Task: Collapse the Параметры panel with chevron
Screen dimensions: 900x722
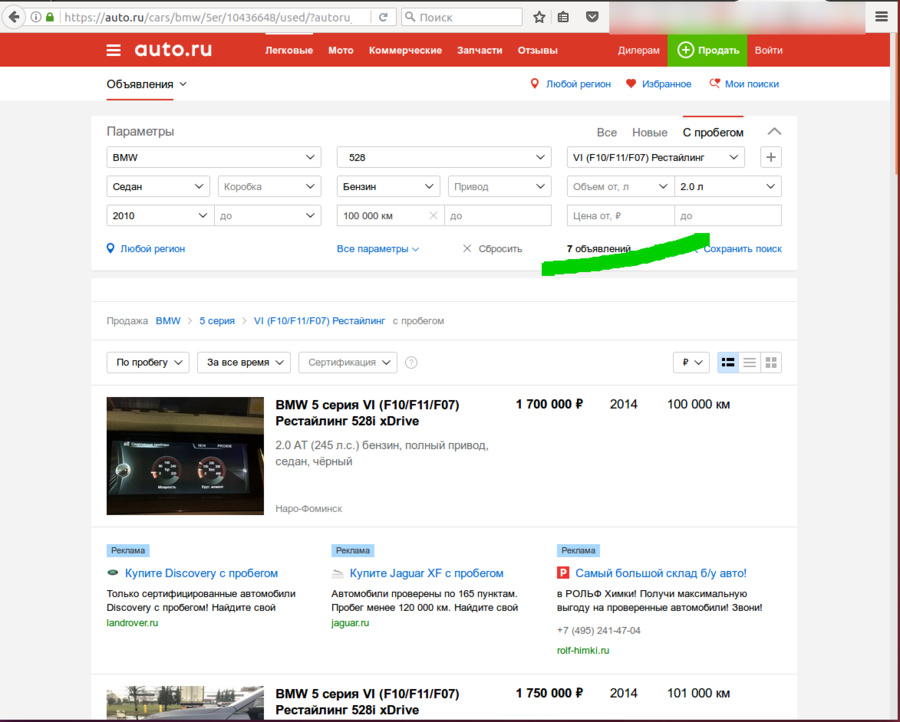Action: coord(774,131)
